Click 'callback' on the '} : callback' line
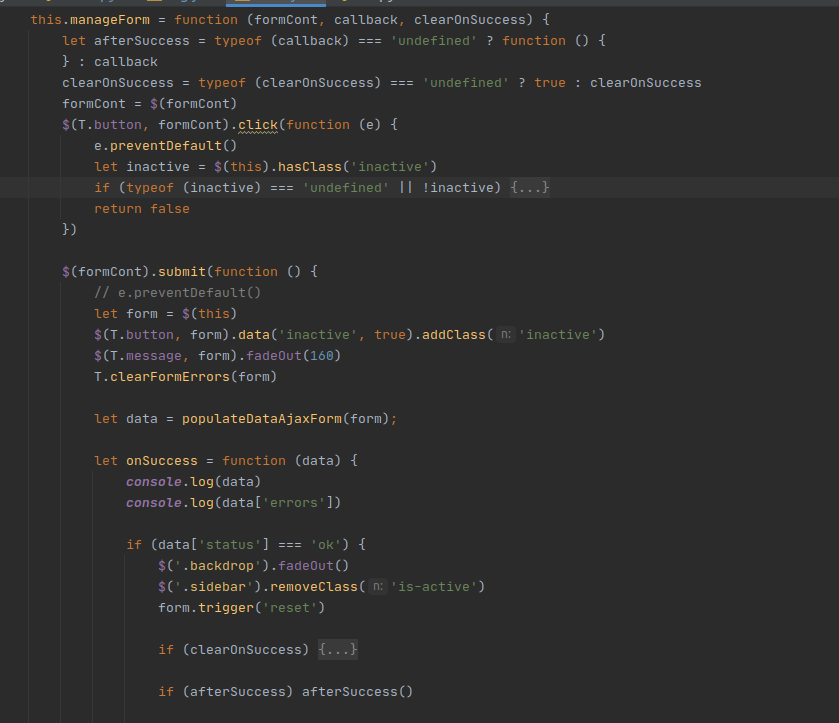 pyautogui.click(x=126, y=62)
